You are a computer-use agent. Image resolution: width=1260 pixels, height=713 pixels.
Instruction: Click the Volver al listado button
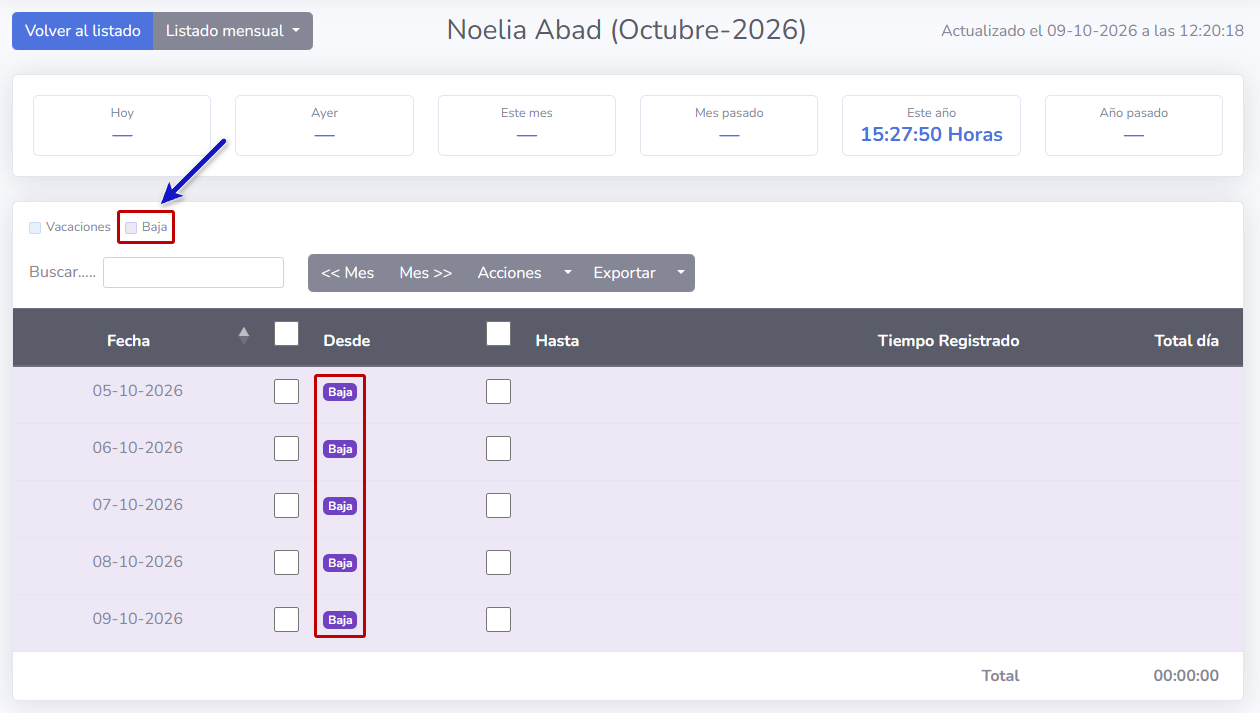(x=83, y=31)
